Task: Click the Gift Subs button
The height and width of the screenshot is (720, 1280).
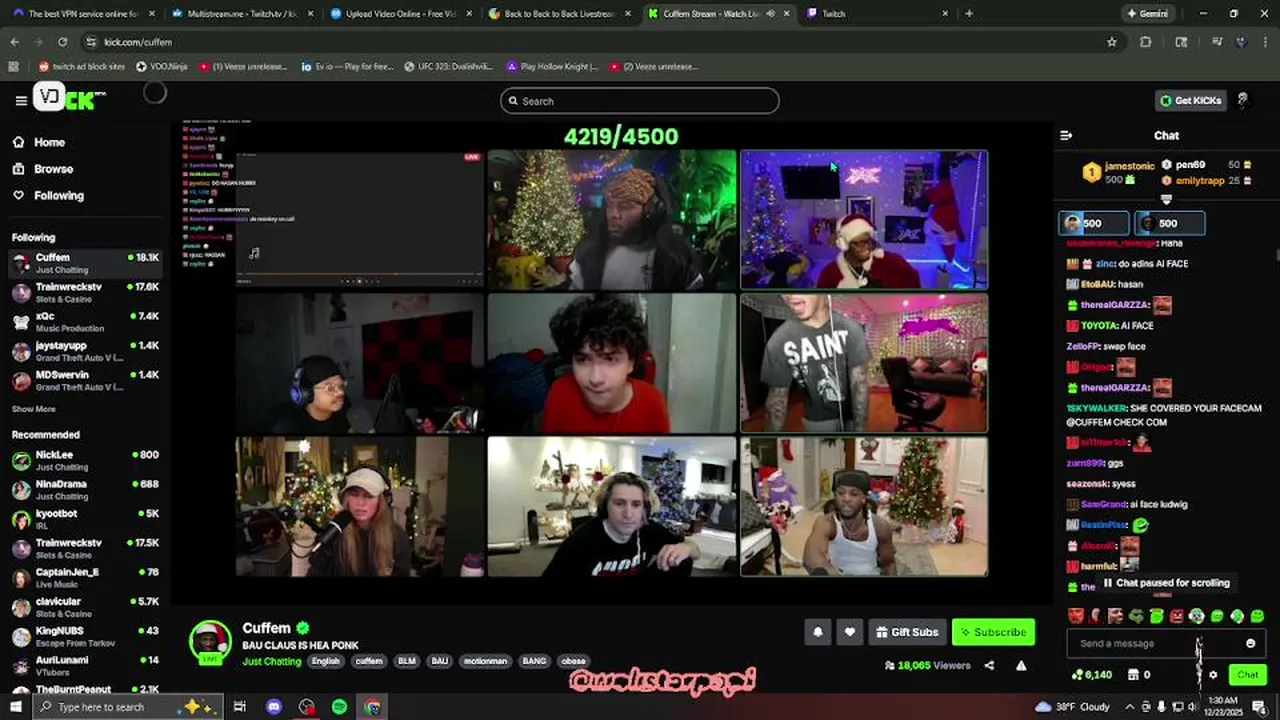Action: pos(907,632)
